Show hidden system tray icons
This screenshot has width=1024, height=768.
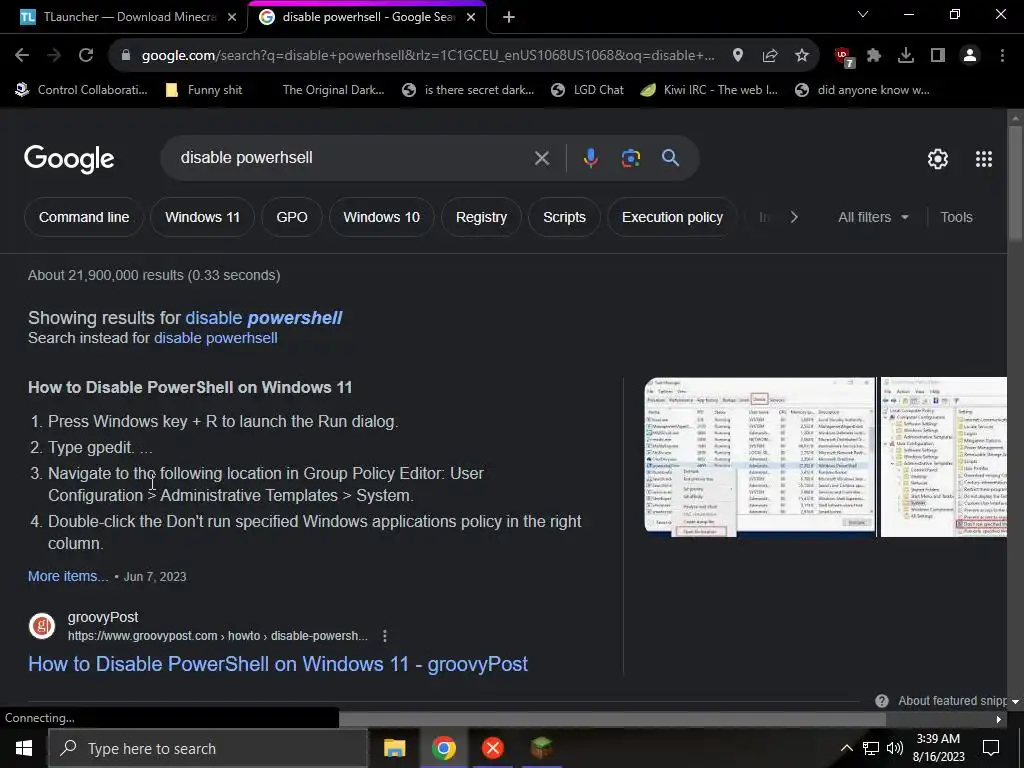(x=846, y=748)
